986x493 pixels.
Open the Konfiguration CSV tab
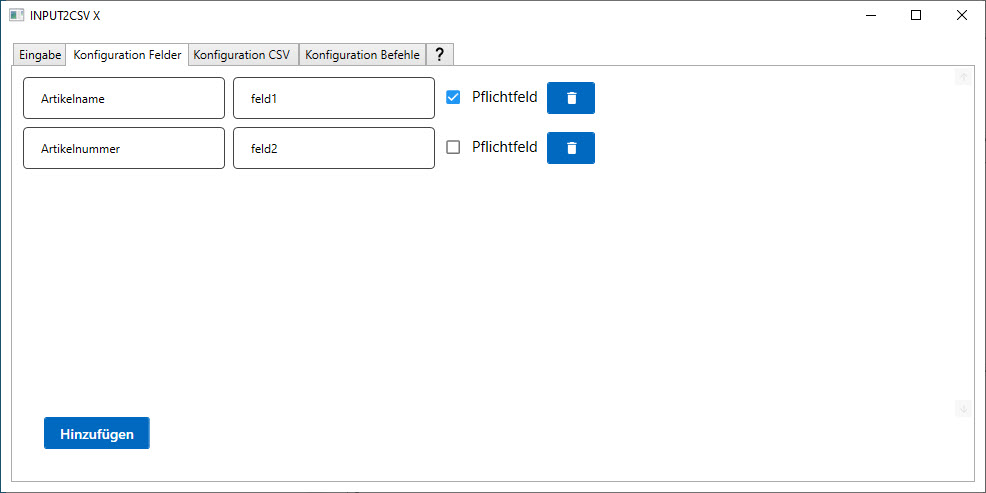(x=243, y=55)
